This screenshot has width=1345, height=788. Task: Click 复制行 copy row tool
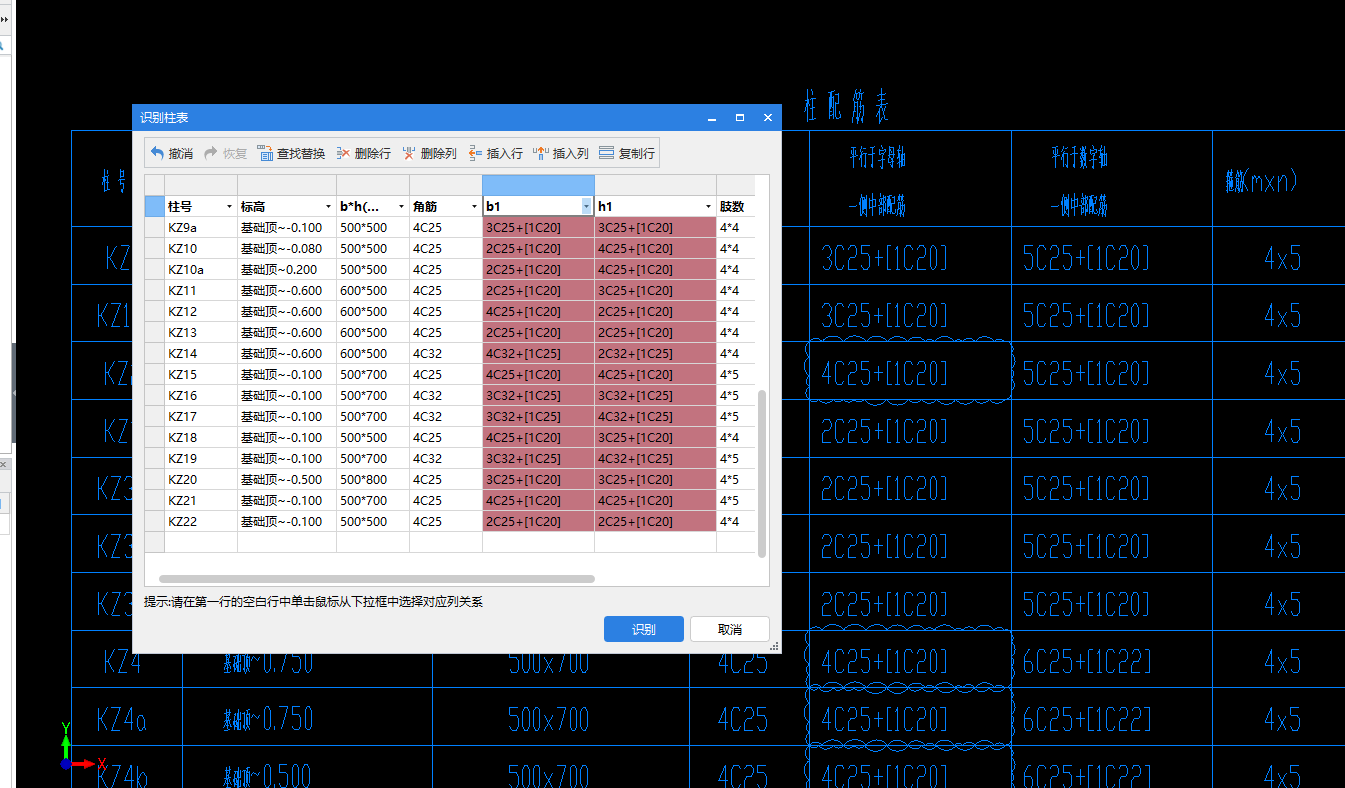tap(627, 153)
